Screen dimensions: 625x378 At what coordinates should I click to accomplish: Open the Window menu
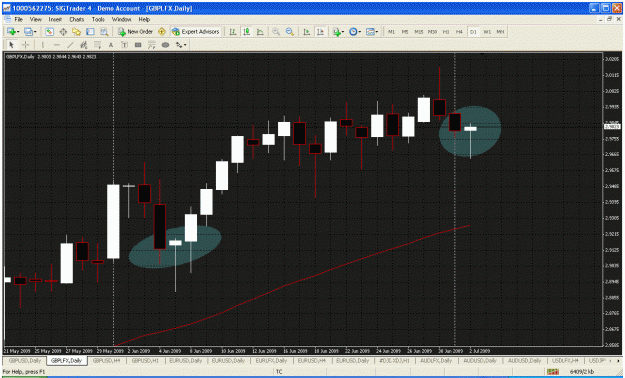tap(121, 19)
